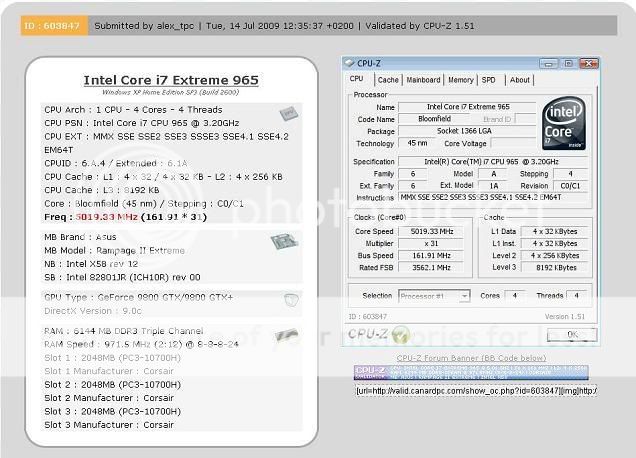Click the Slot 2 : 2048MB line
The width and height of the screenshot is (636, 458).
[x=112, y=385]
